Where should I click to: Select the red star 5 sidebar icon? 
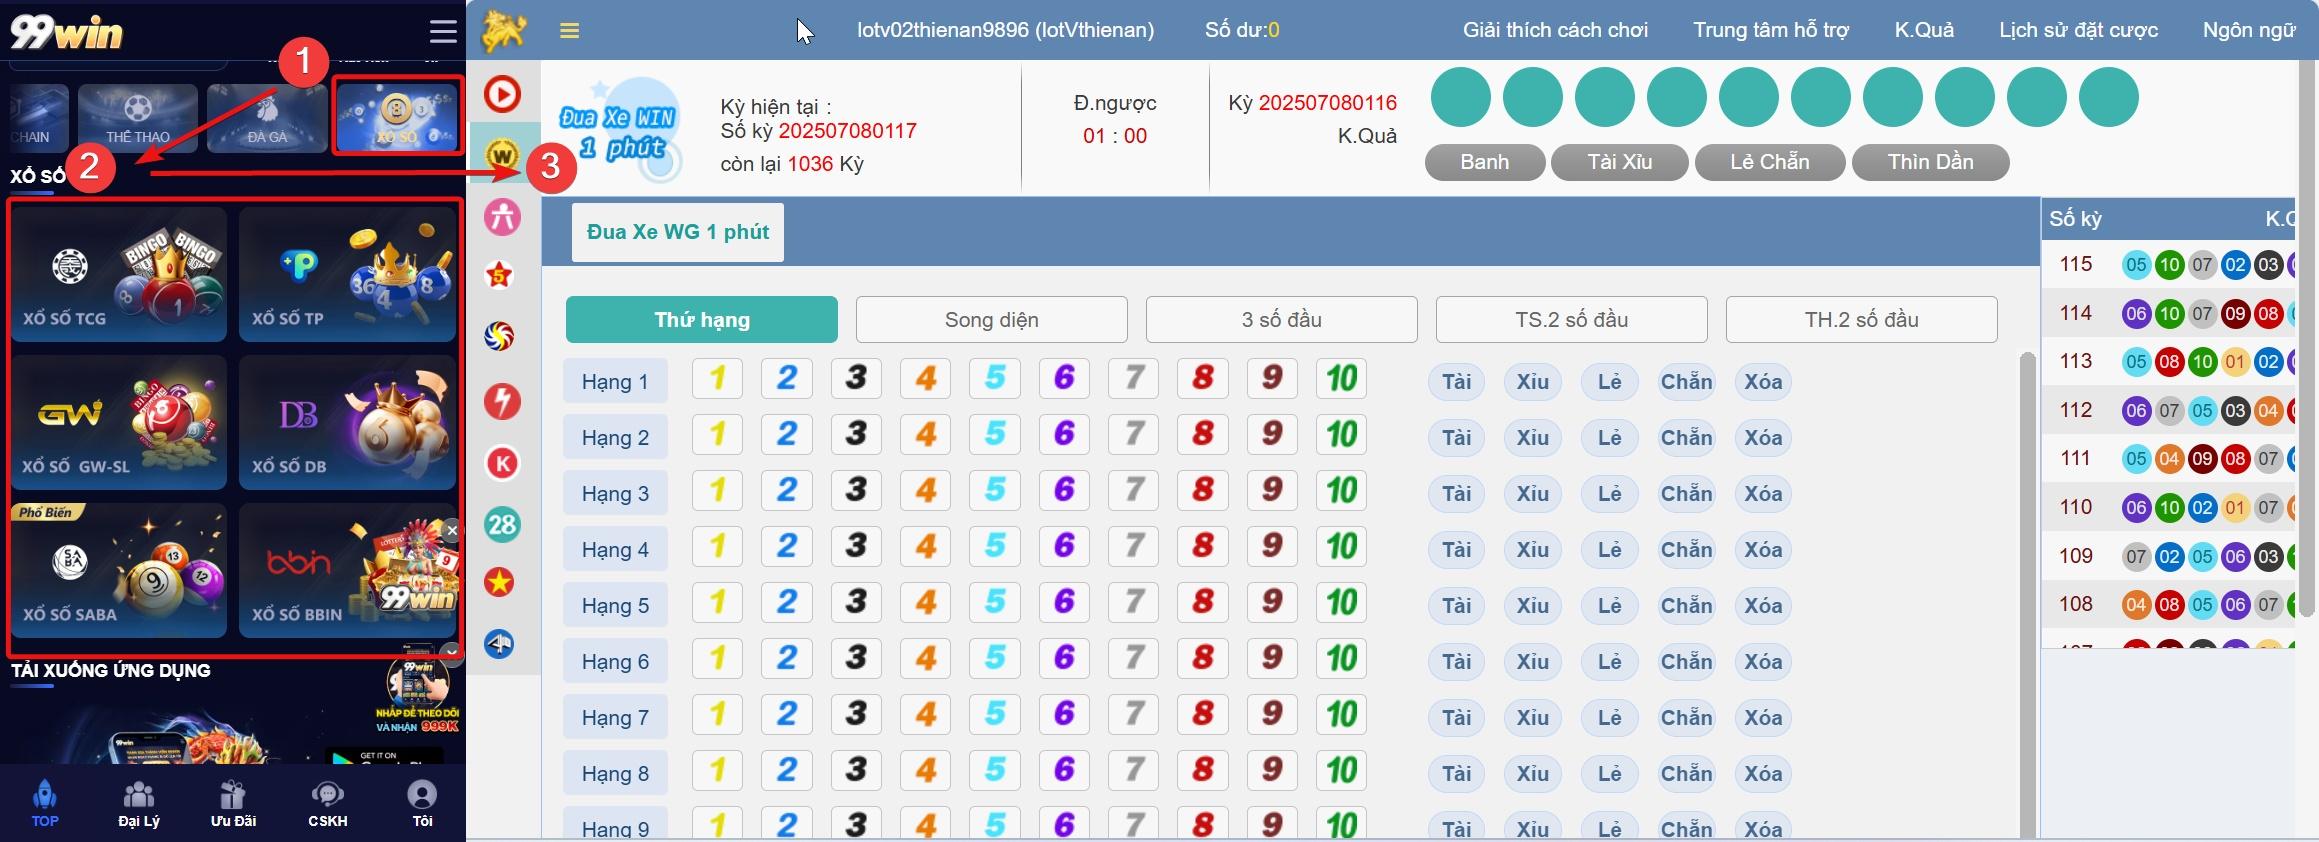(500, 275)
